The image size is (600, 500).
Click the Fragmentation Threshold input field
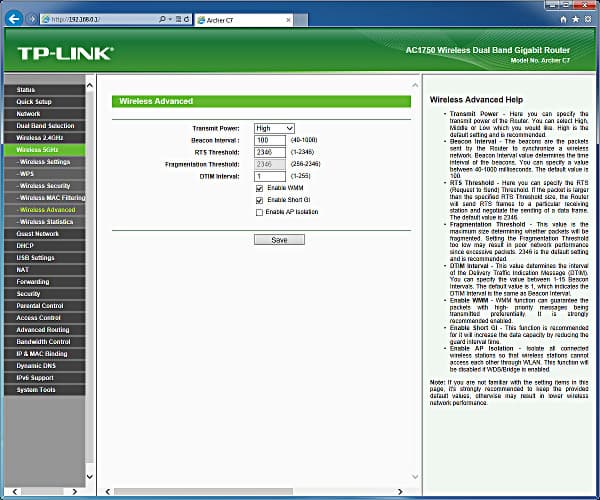[270, 164]
